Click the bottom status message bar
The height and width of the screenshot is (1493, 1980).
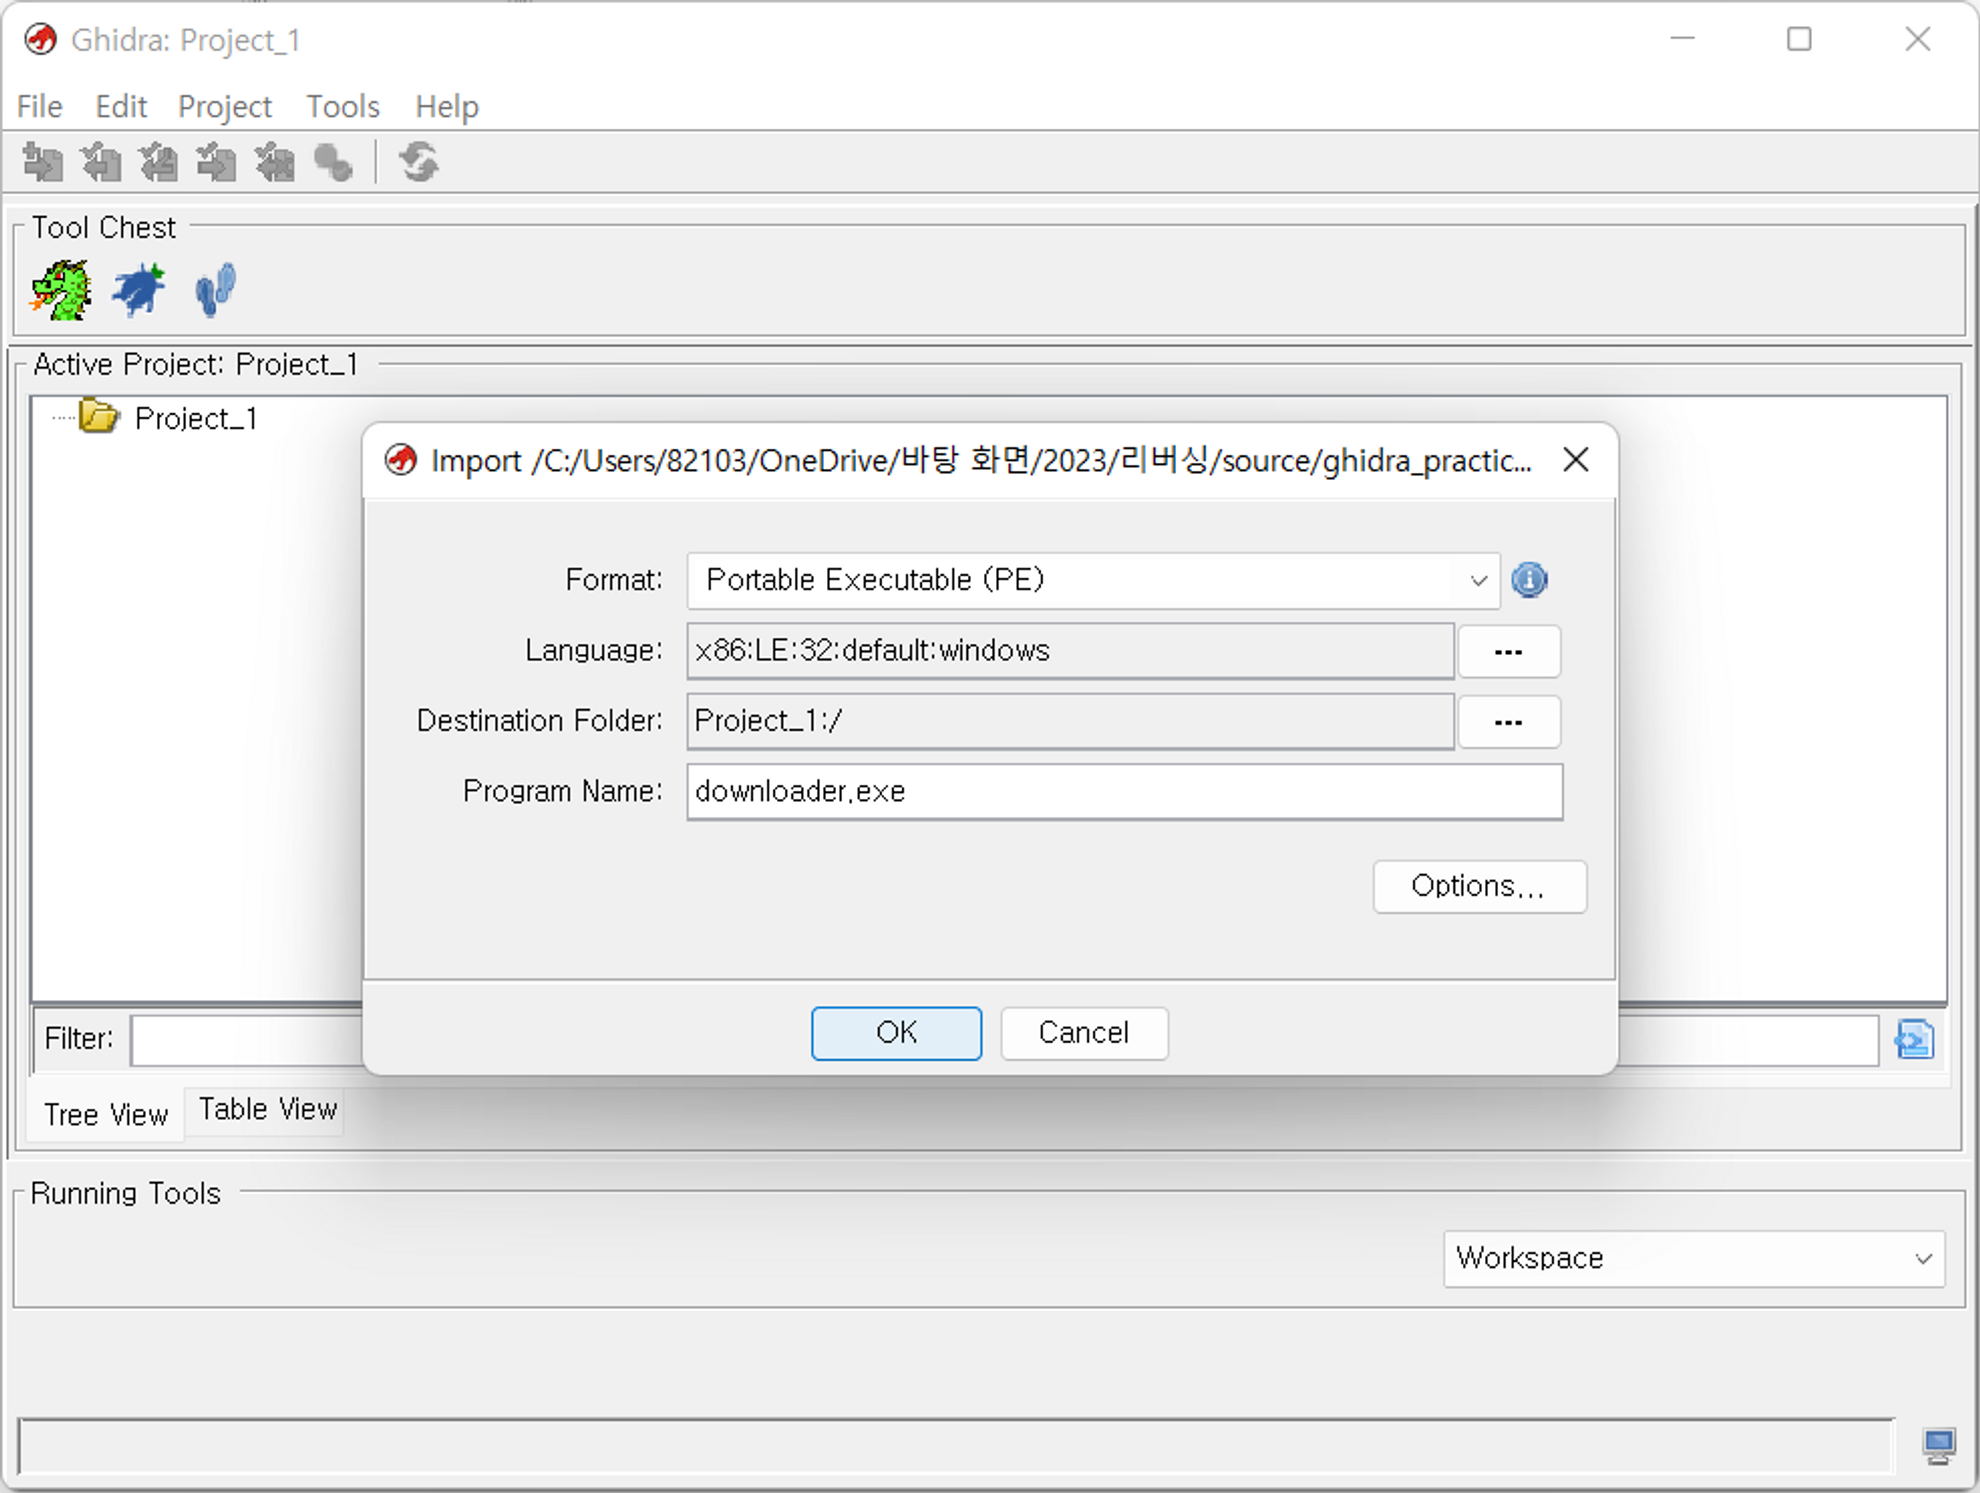pos(956,1446)
